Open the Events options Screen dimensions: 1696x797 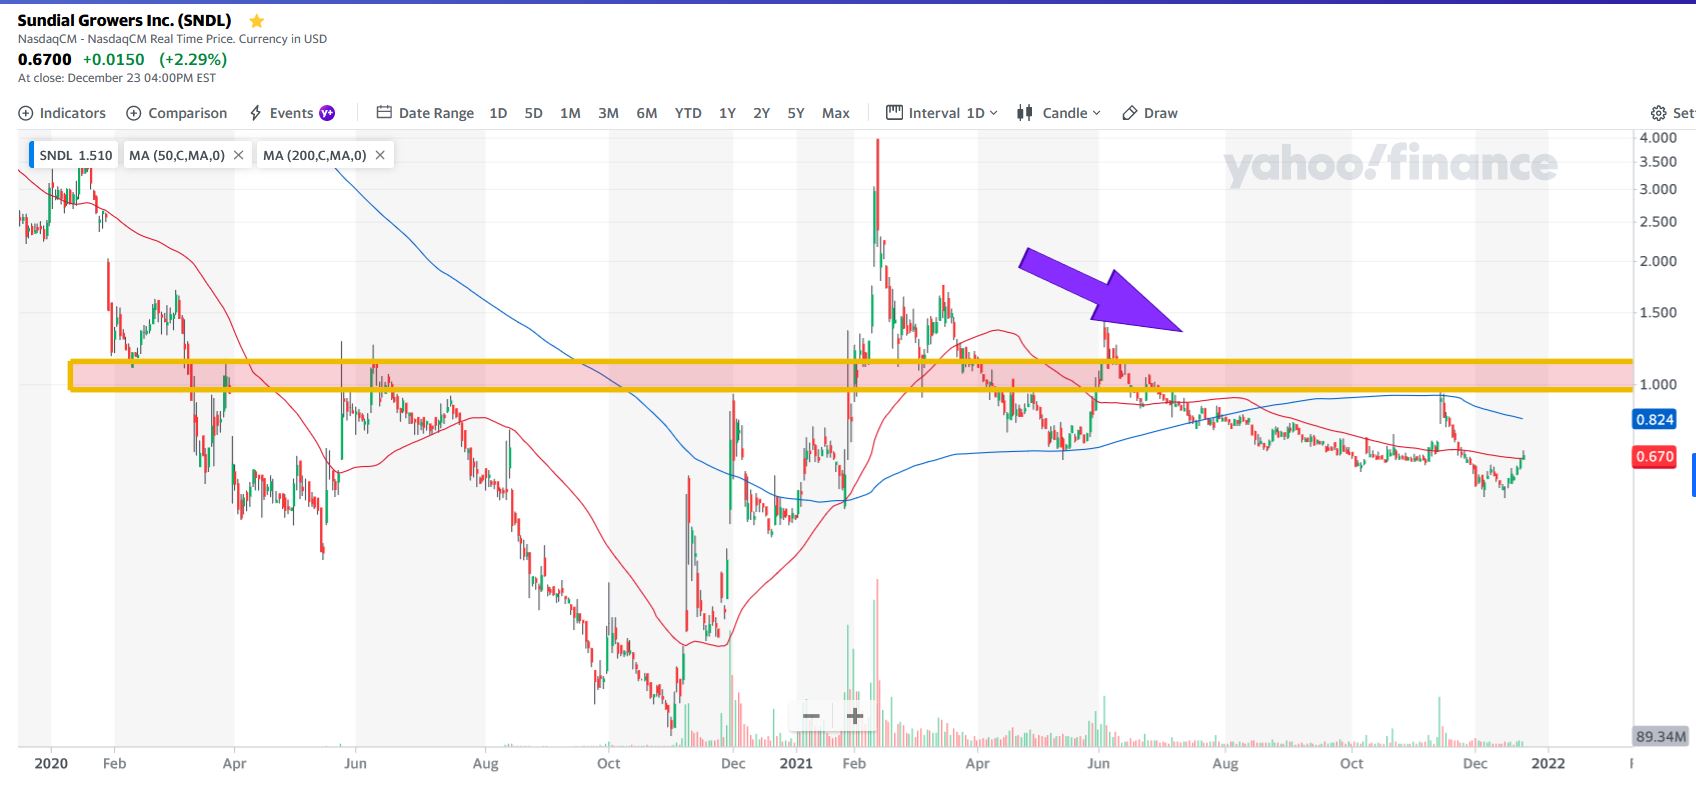coord(292,113)
